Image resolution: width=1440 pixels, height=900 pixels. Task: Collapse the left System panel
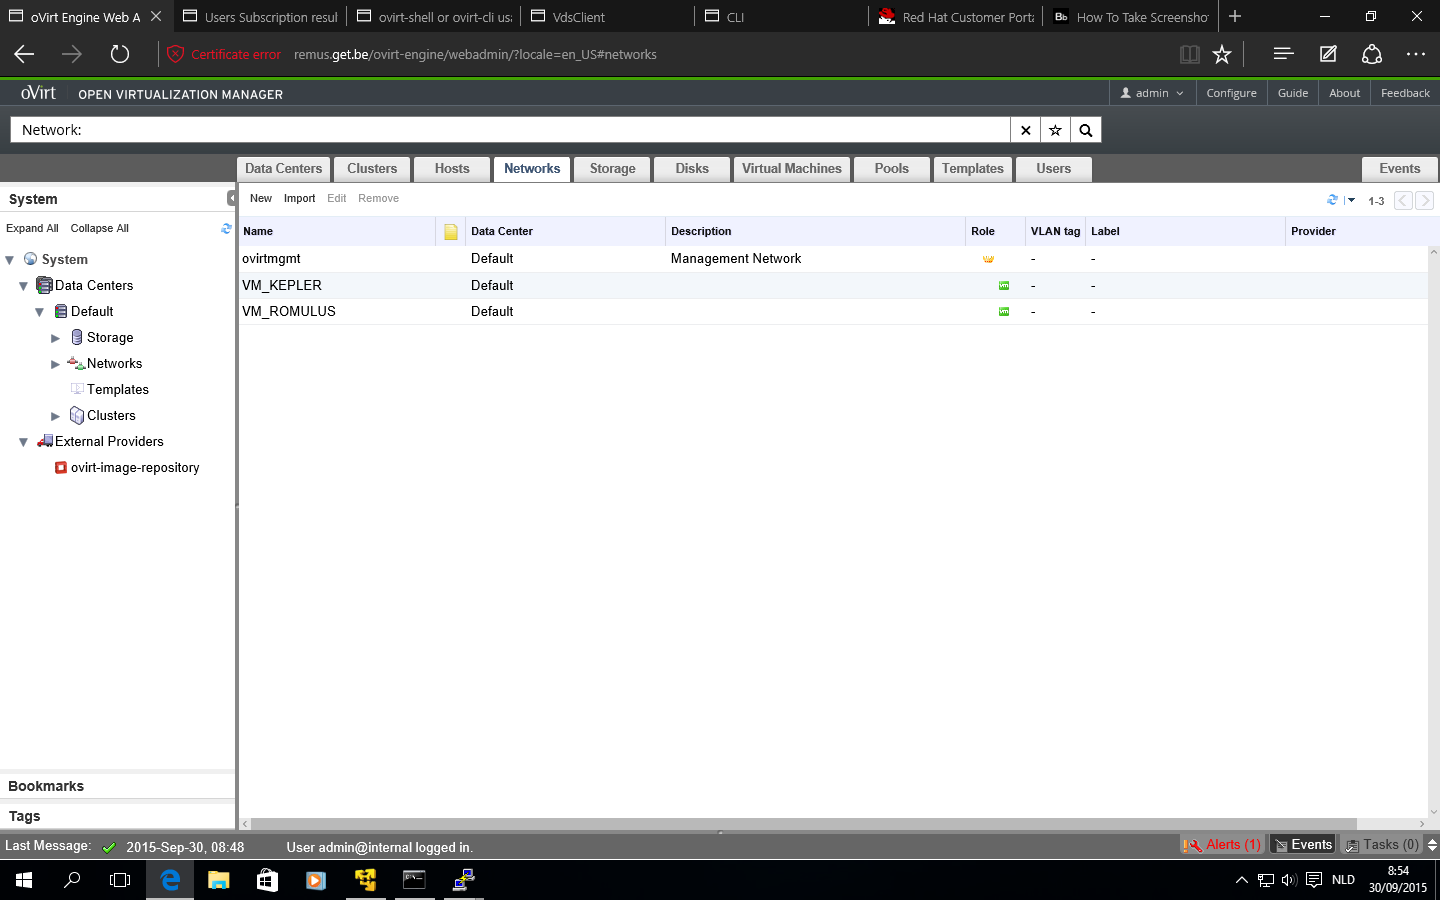point(231,198)
